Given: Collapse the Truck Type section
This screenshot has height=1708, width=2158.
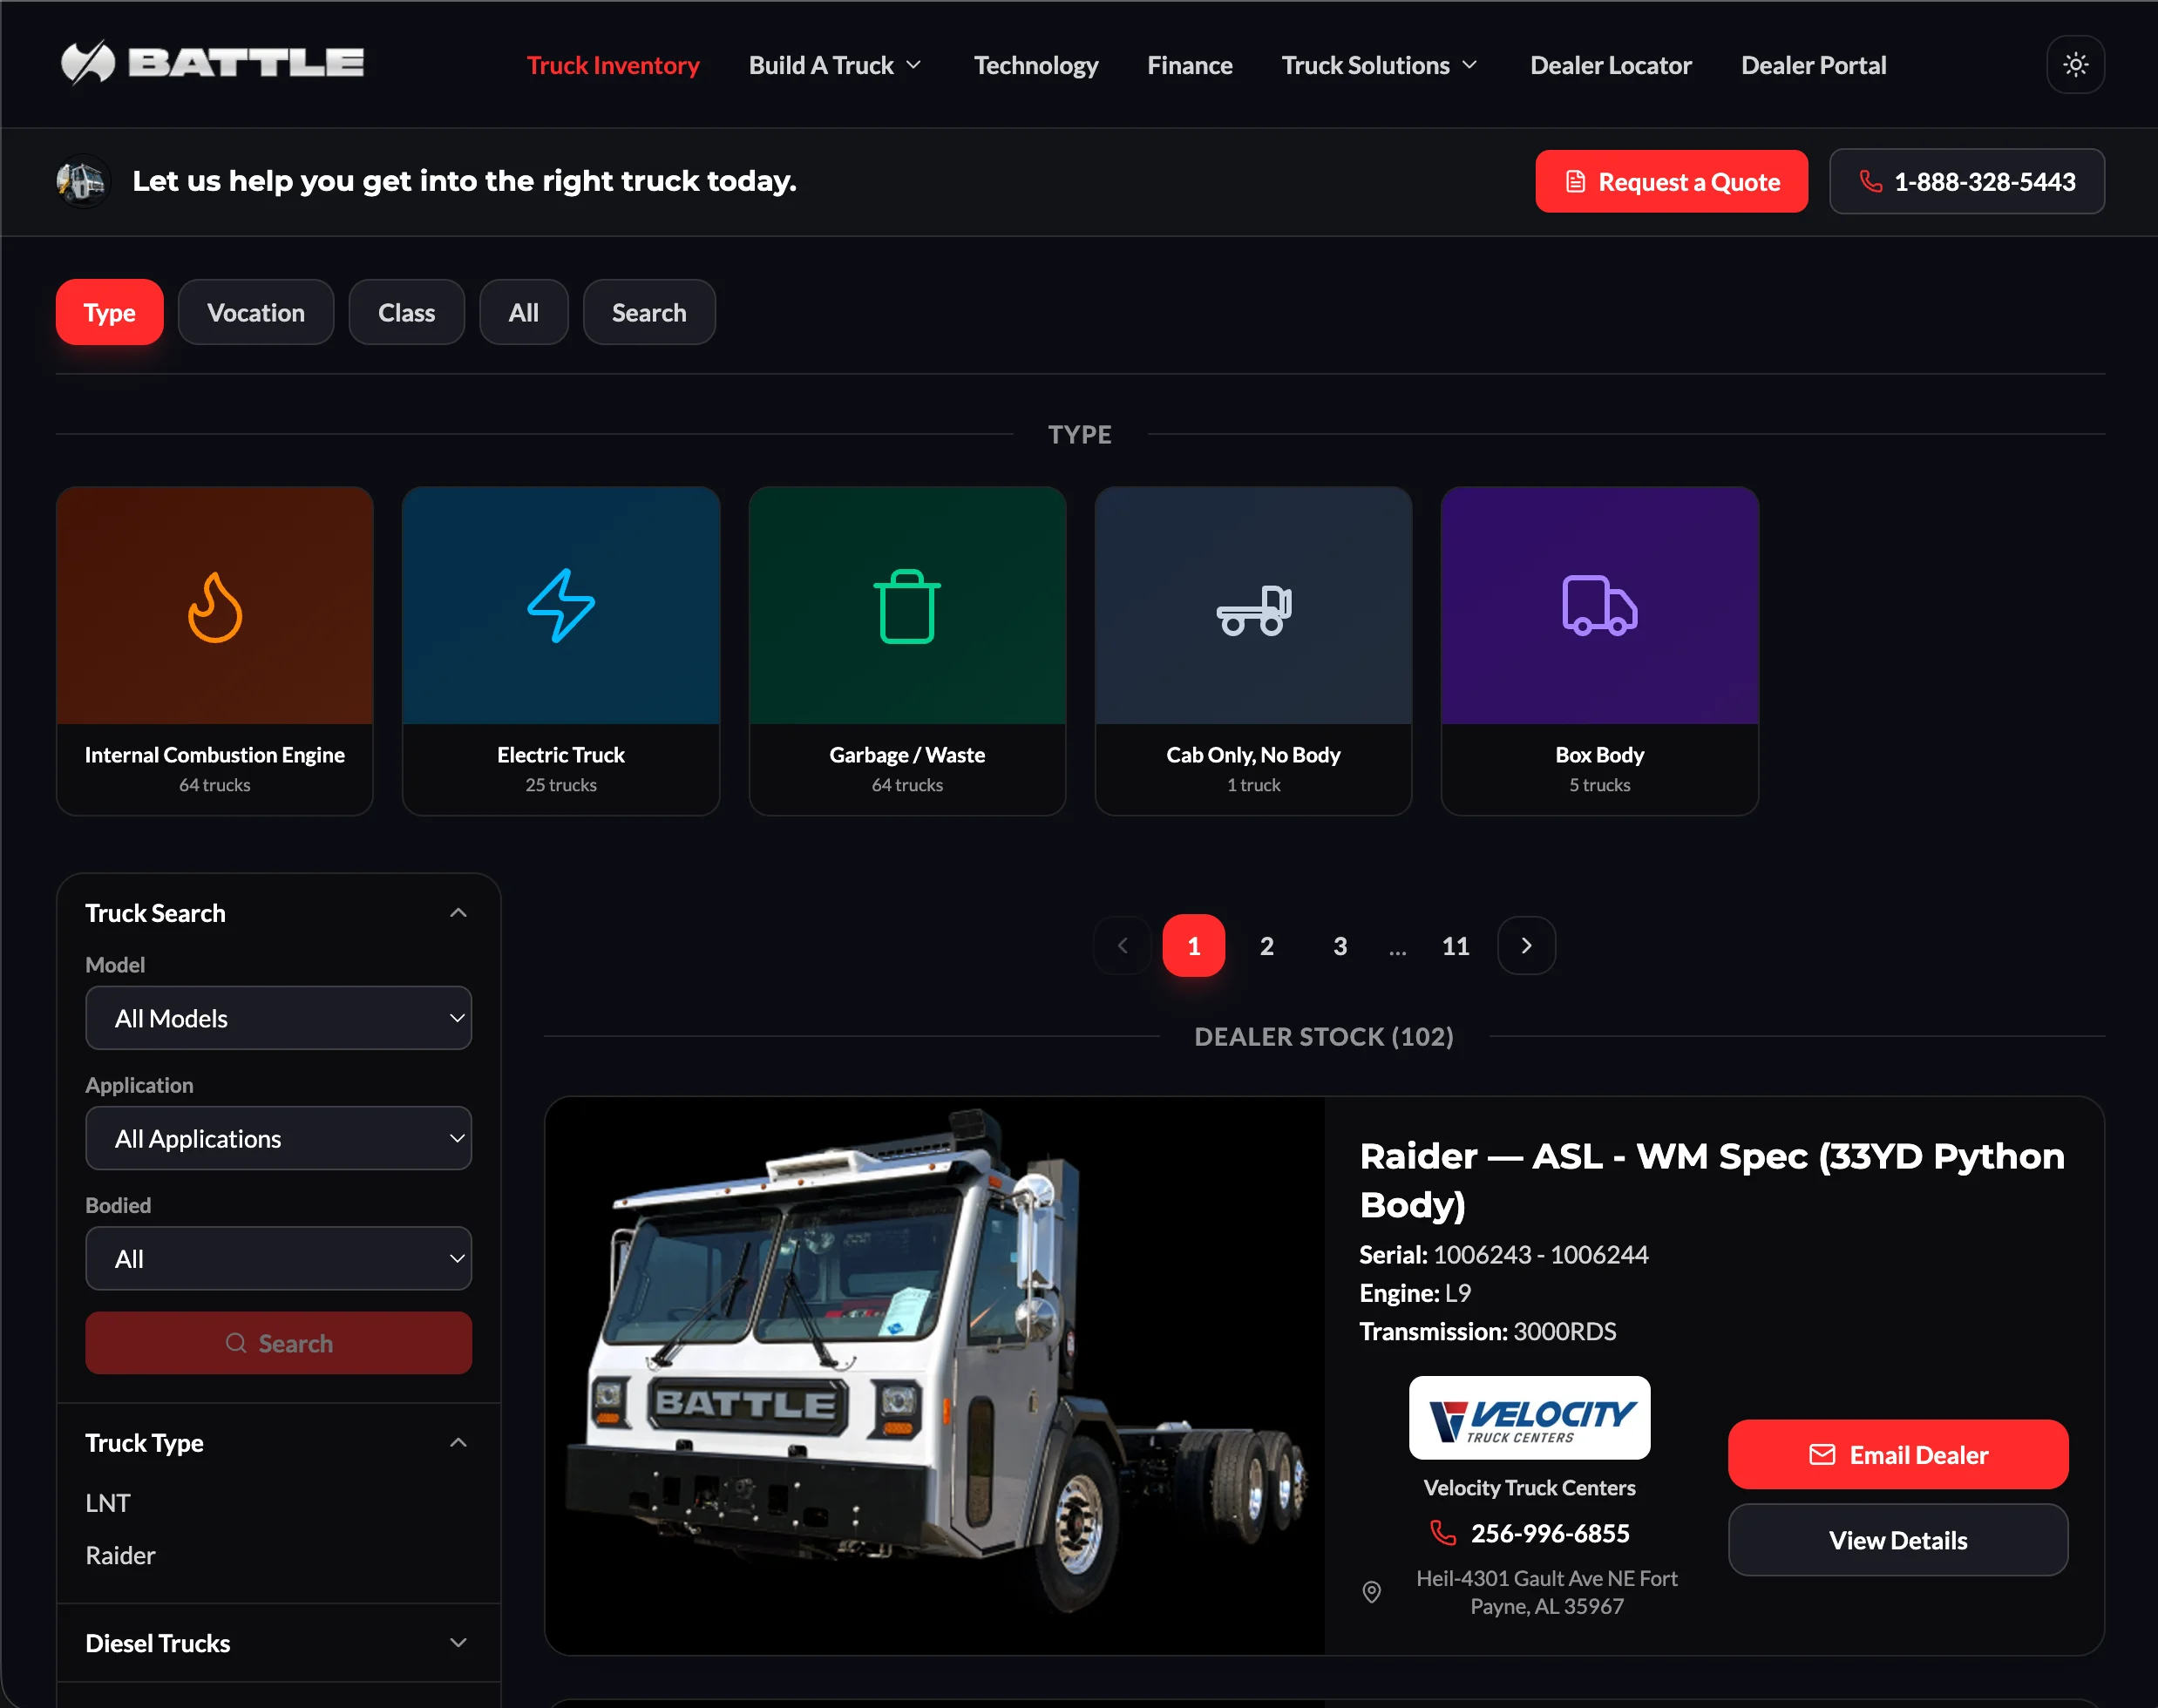Looking at the screenshot, I should point(458,1443).
